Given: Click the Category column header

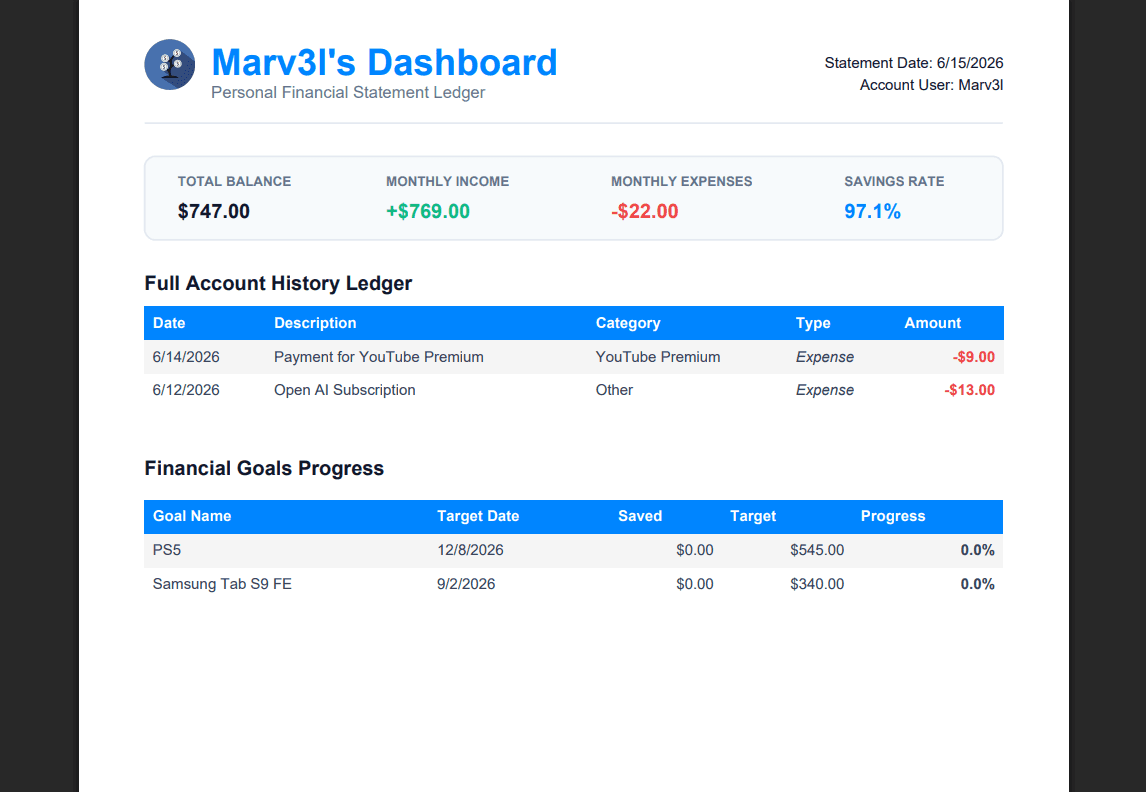Looking at the screenshot, I should (628, 323).
